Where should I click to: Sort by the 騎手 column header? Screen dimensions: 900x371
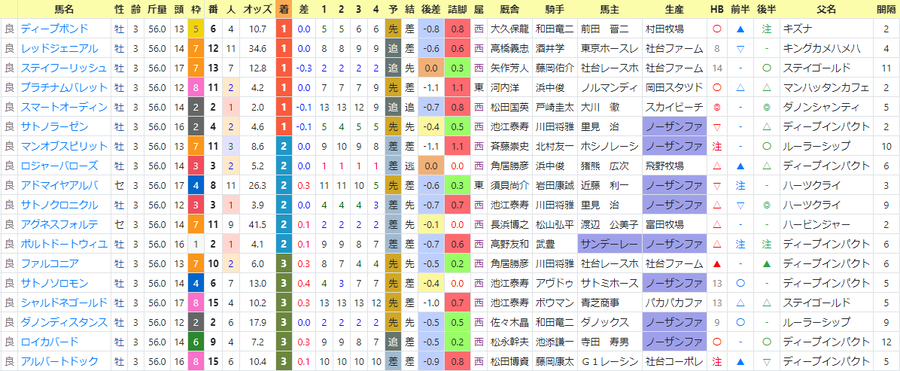click(x=554, y=9)
